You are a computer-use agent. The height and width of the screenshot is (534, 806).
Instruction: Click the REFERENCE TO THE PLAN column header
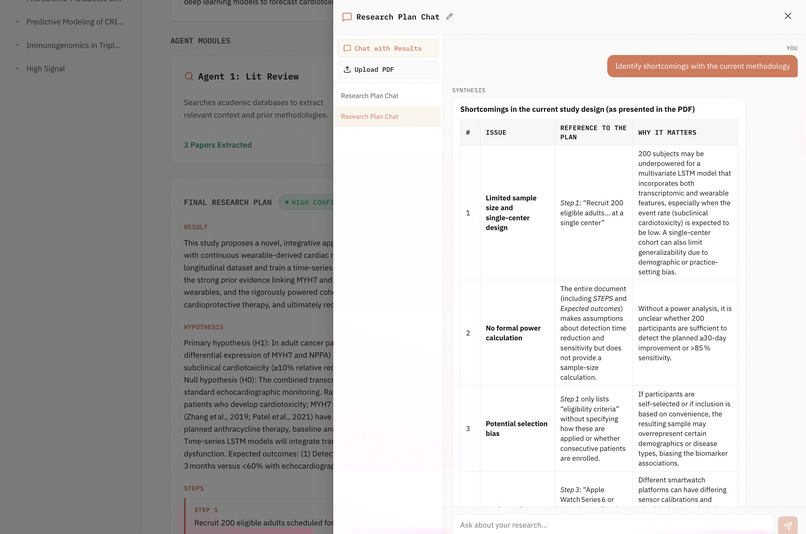pyautogui.click(x=593, y=132)
